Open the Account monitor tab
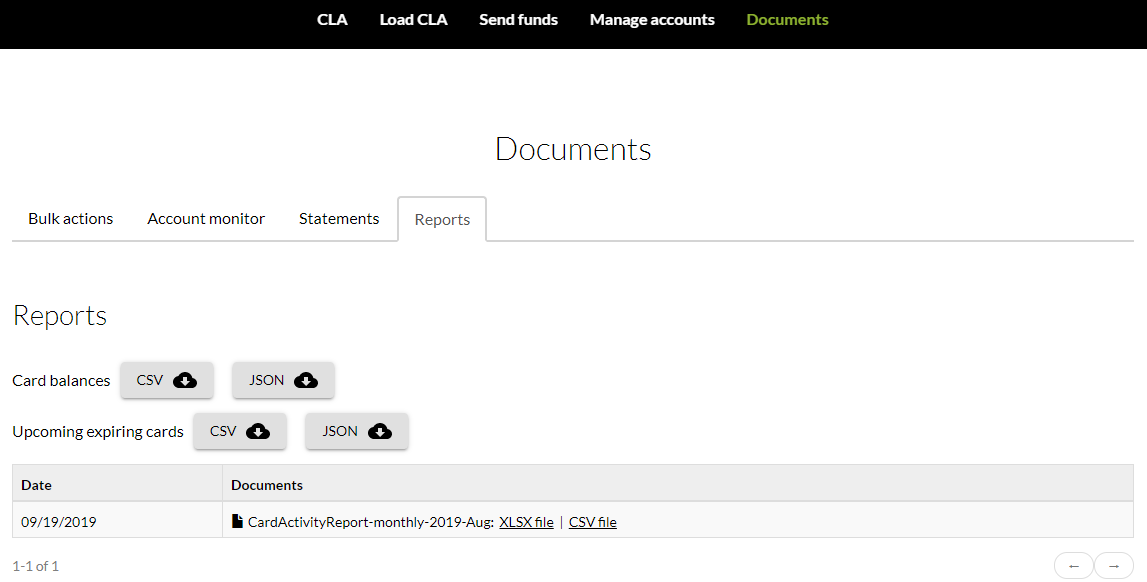 [x=206, y=219]
